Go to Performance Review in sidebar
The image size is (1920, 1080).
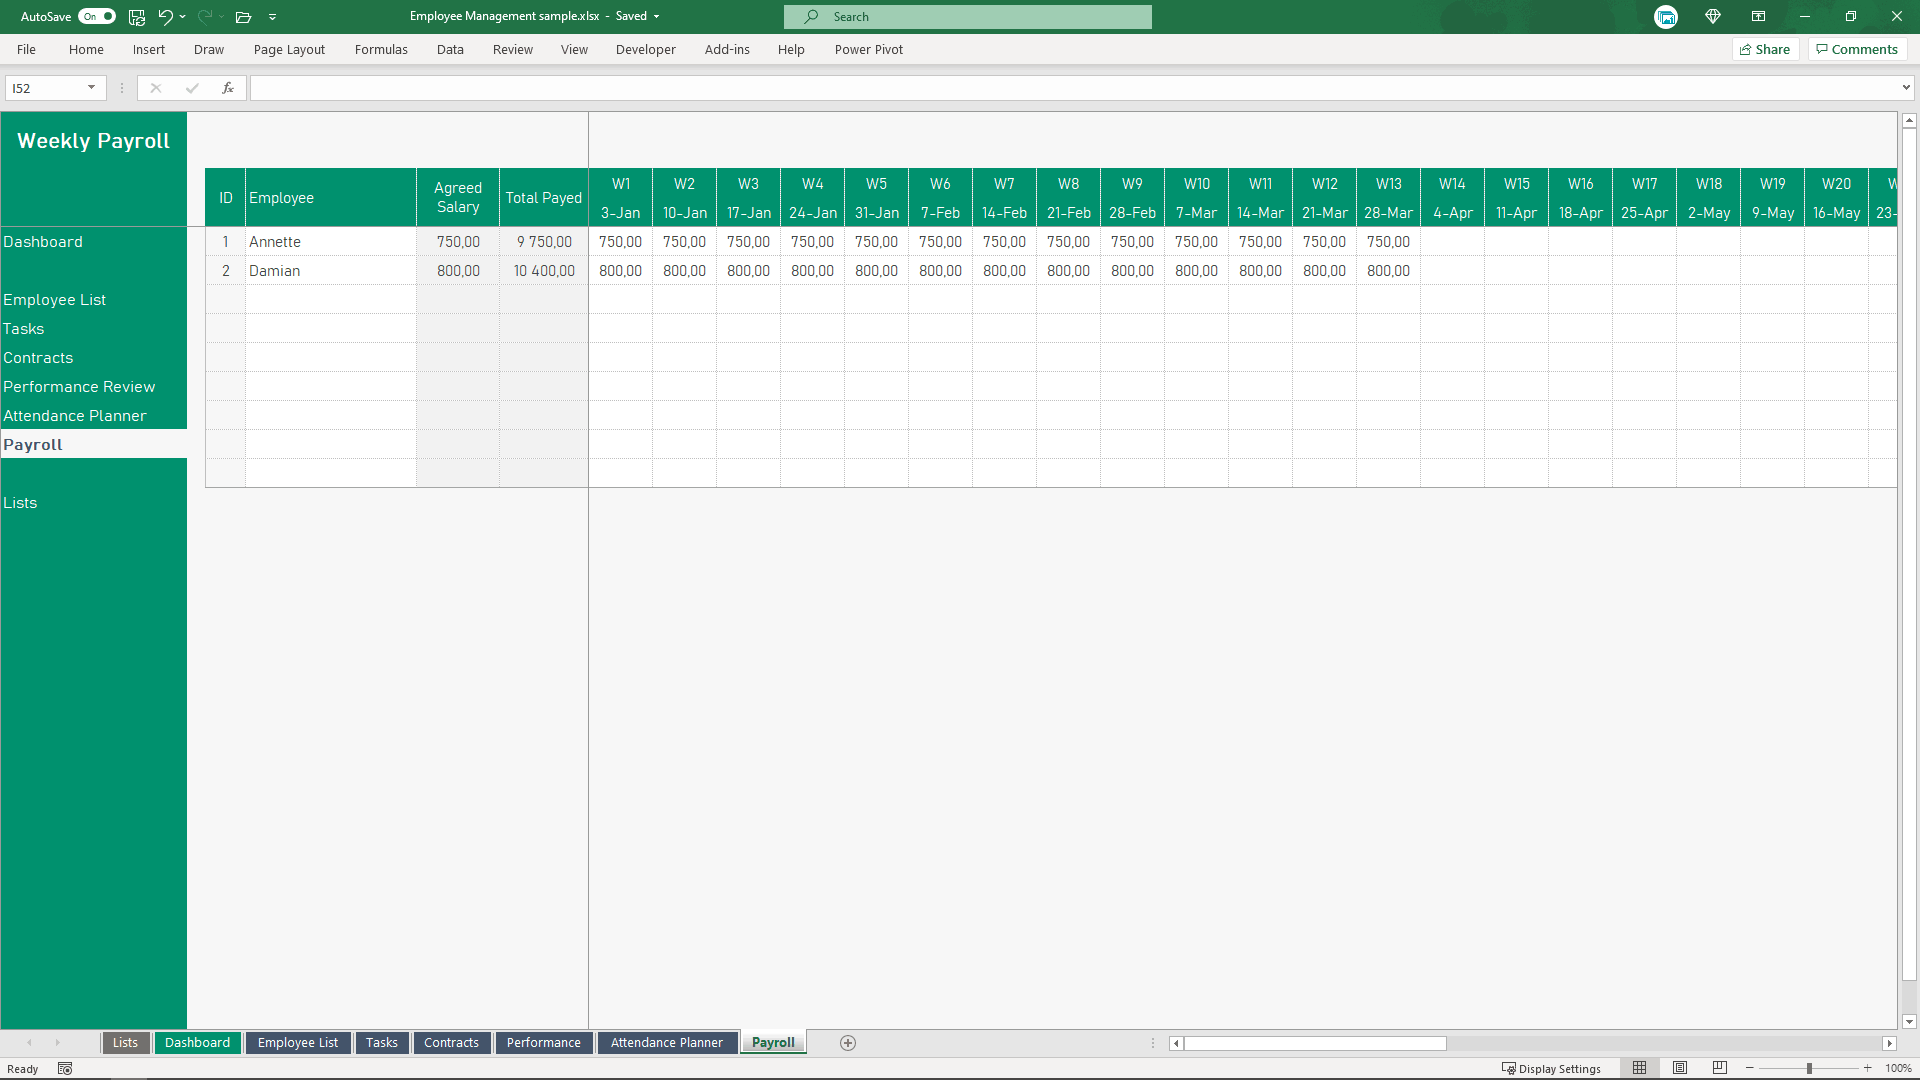point(79,387)
